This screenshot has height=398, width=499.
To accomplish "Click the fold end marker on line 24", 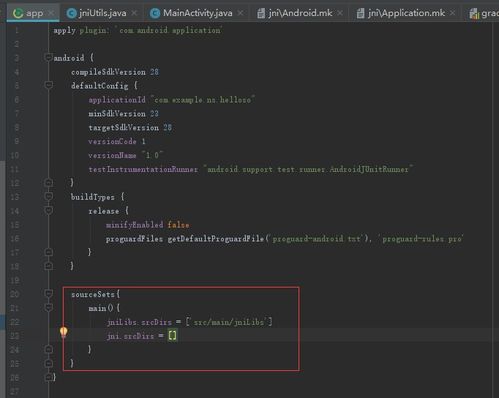I will point(48,349).
